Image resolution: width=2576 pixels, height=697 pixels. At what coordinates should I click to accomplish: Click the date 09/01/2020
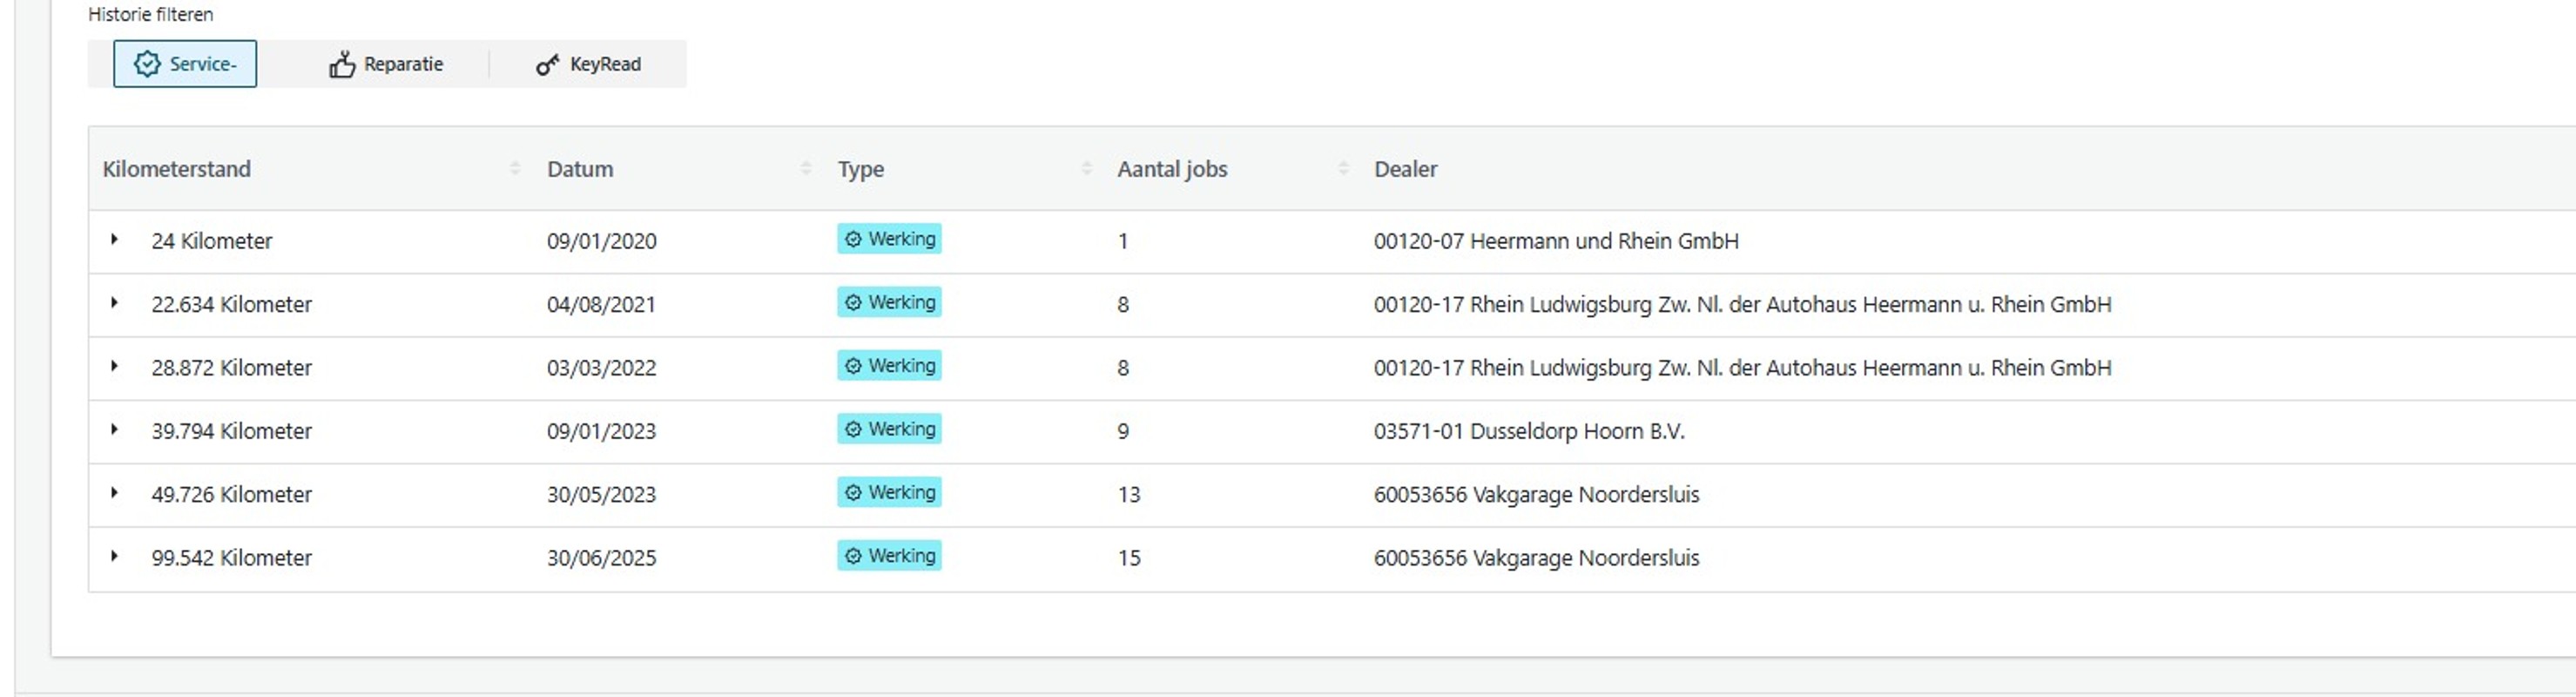[x=601, y=241]
